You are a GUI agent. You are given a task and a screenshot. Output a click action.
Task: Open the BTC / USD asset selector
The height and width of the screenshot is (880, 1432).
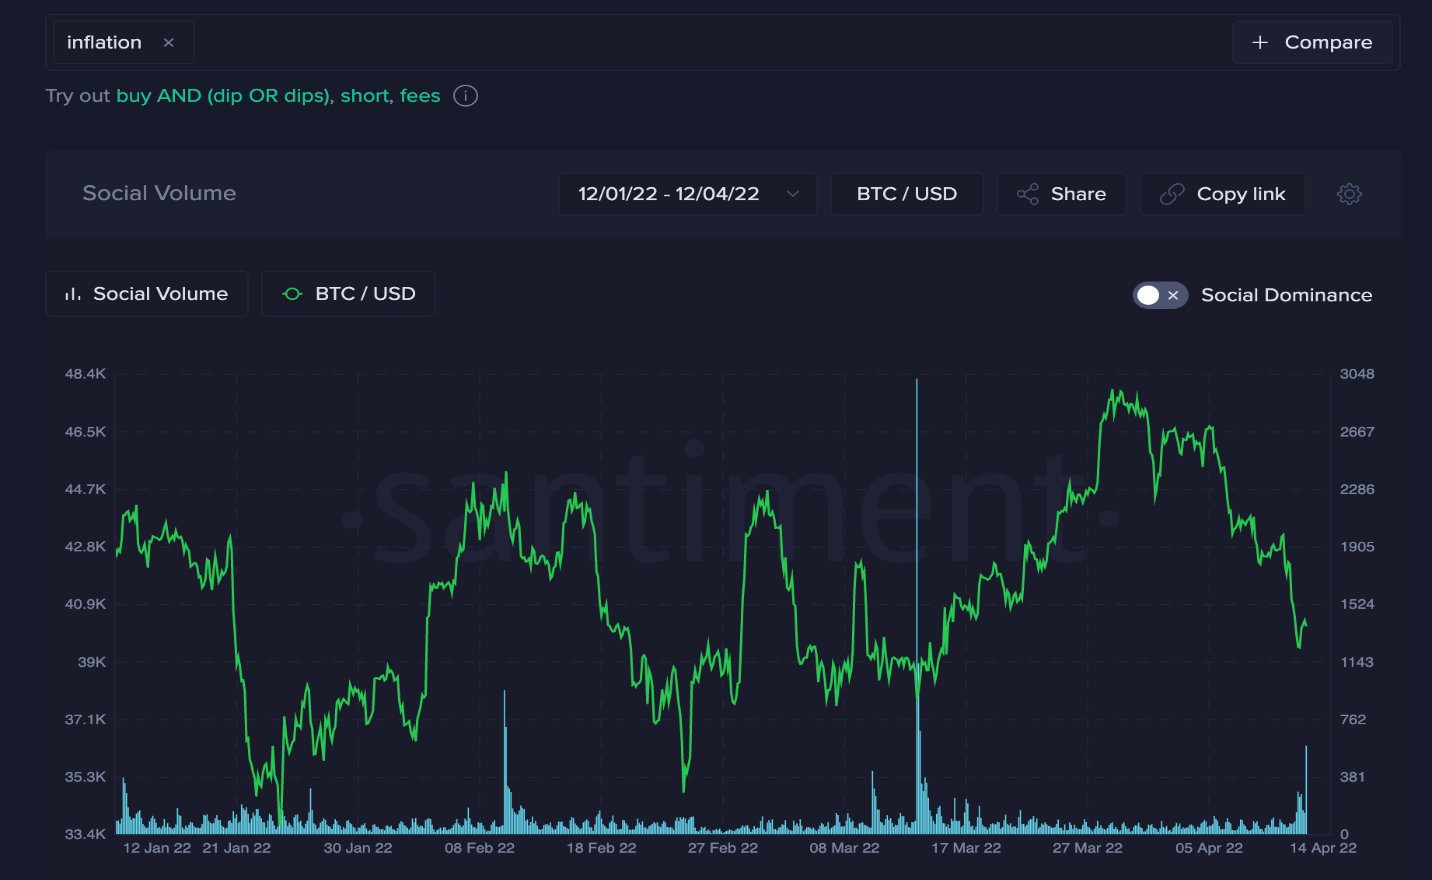[906, 194]
